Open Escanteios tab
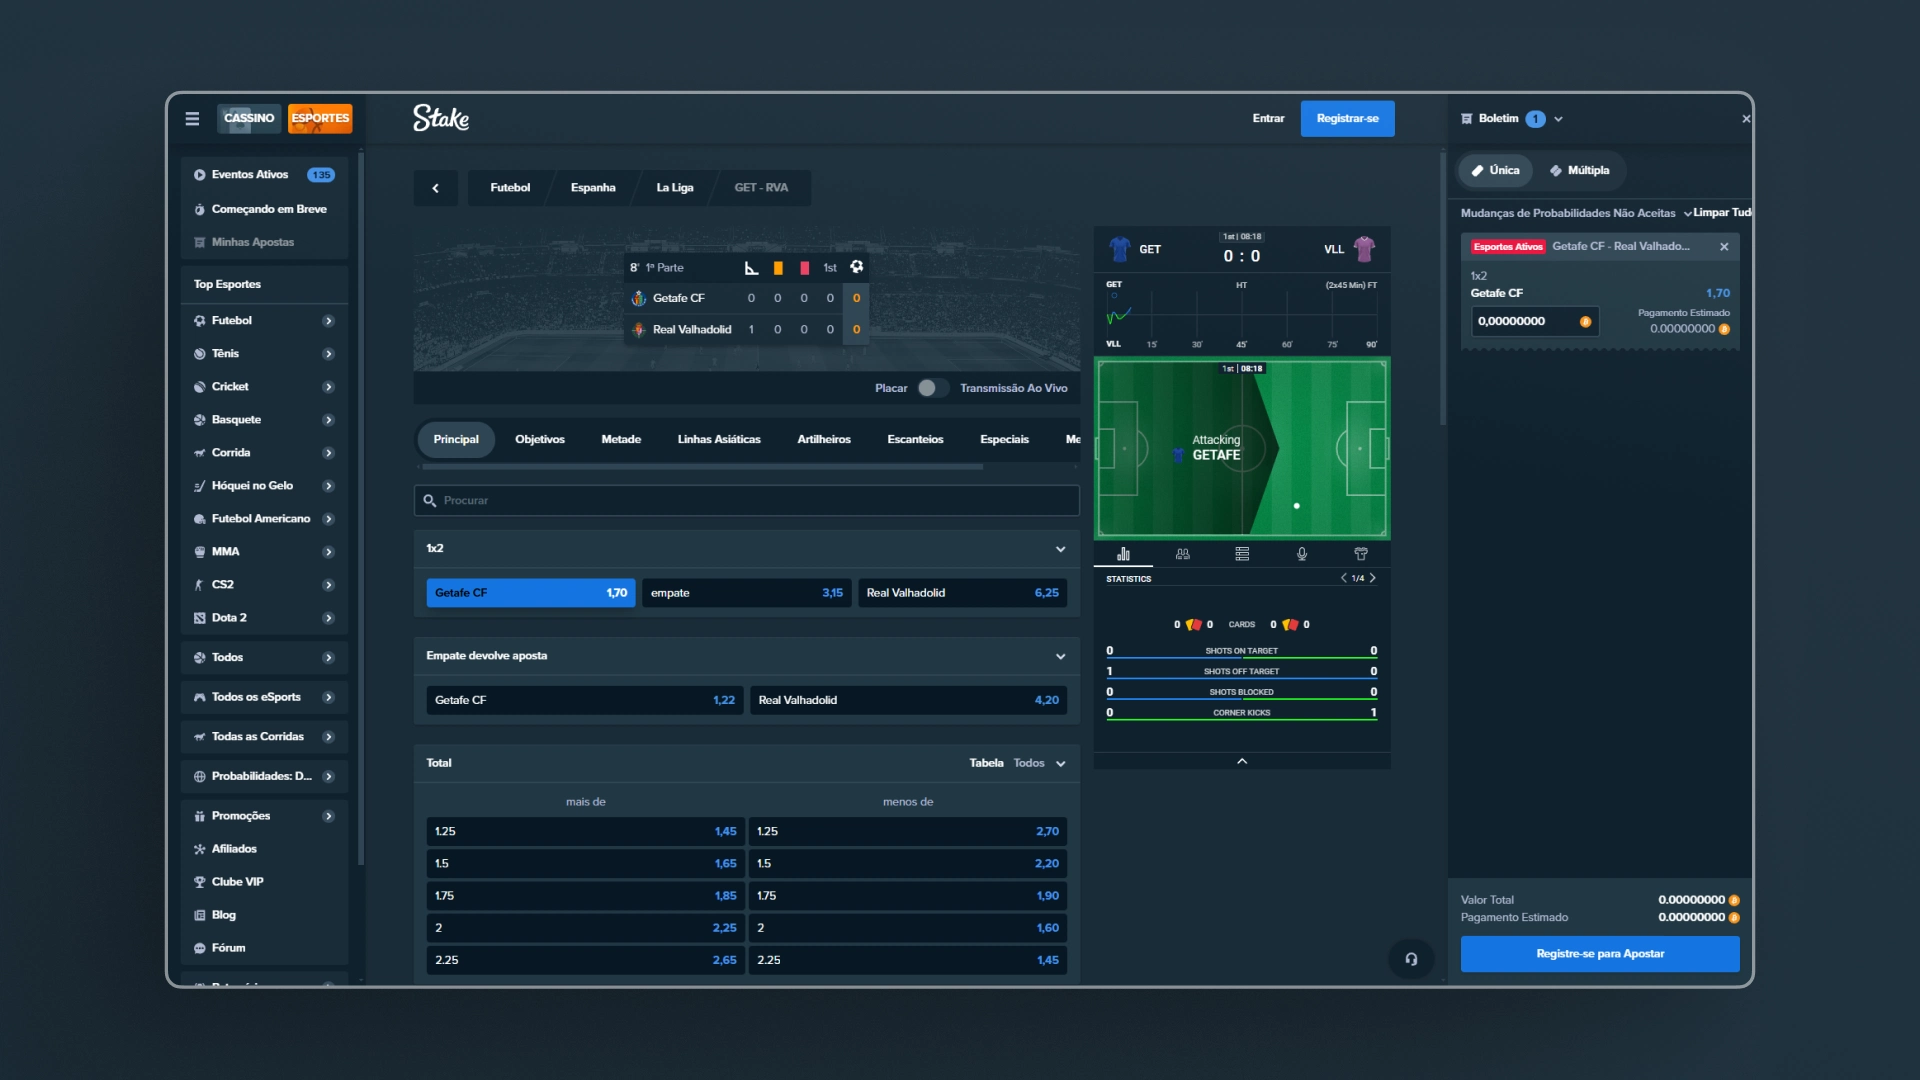1920x1080 pixels. (x=915, y=440)
